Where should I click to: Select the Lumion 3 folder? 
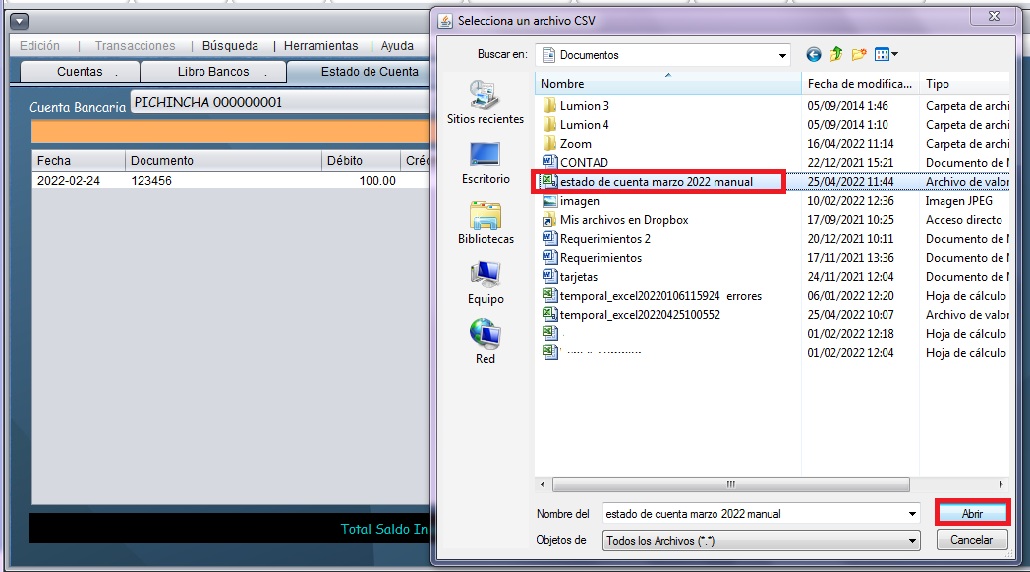coord(584,106)
